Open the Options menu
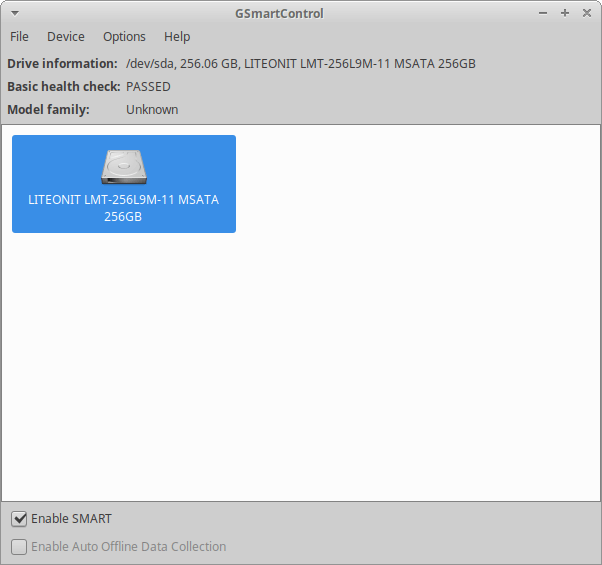Image resolution: width=602 pixels, height=565 pixels. [124, 37]
